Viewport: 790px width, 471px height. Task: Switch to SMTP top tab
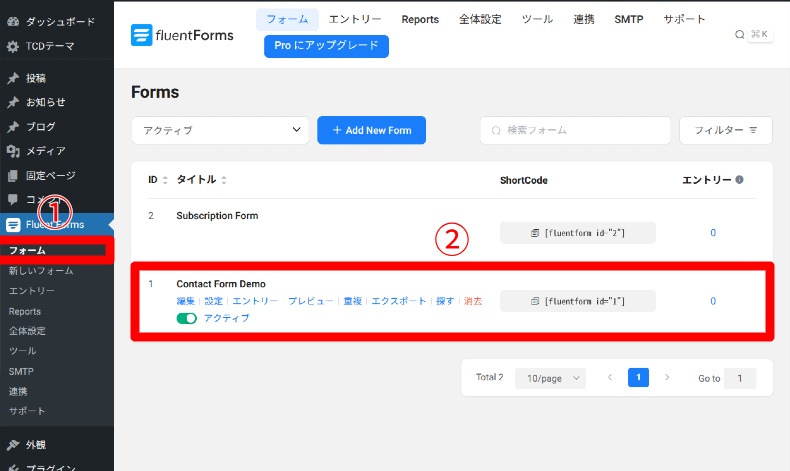tap(629, 20)
